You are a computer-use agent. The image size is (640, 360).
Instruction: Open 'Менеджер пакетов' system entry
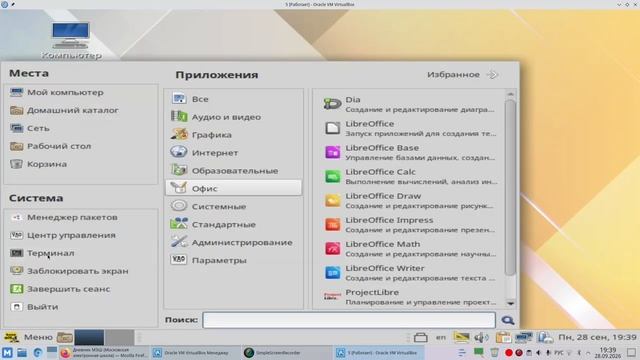[x=81, y=217]
